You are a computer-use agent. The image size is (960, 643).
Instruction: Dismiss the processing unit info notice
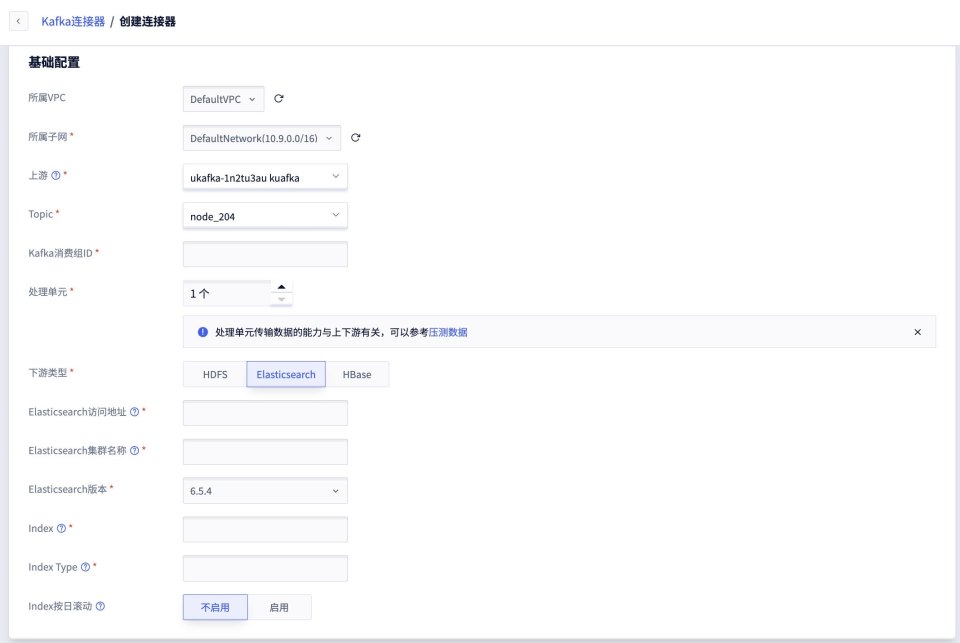(x=917, y=332)
